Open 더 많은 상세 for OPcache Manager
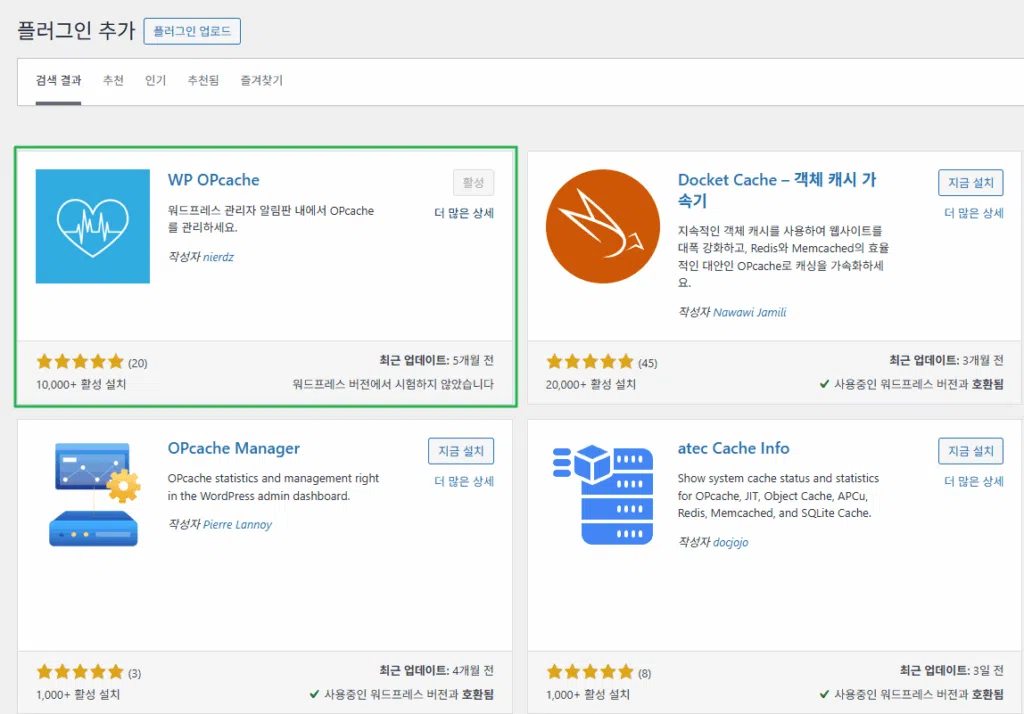Image resolution: width=1024 pixels, height=714 pixels. [464, 481]
